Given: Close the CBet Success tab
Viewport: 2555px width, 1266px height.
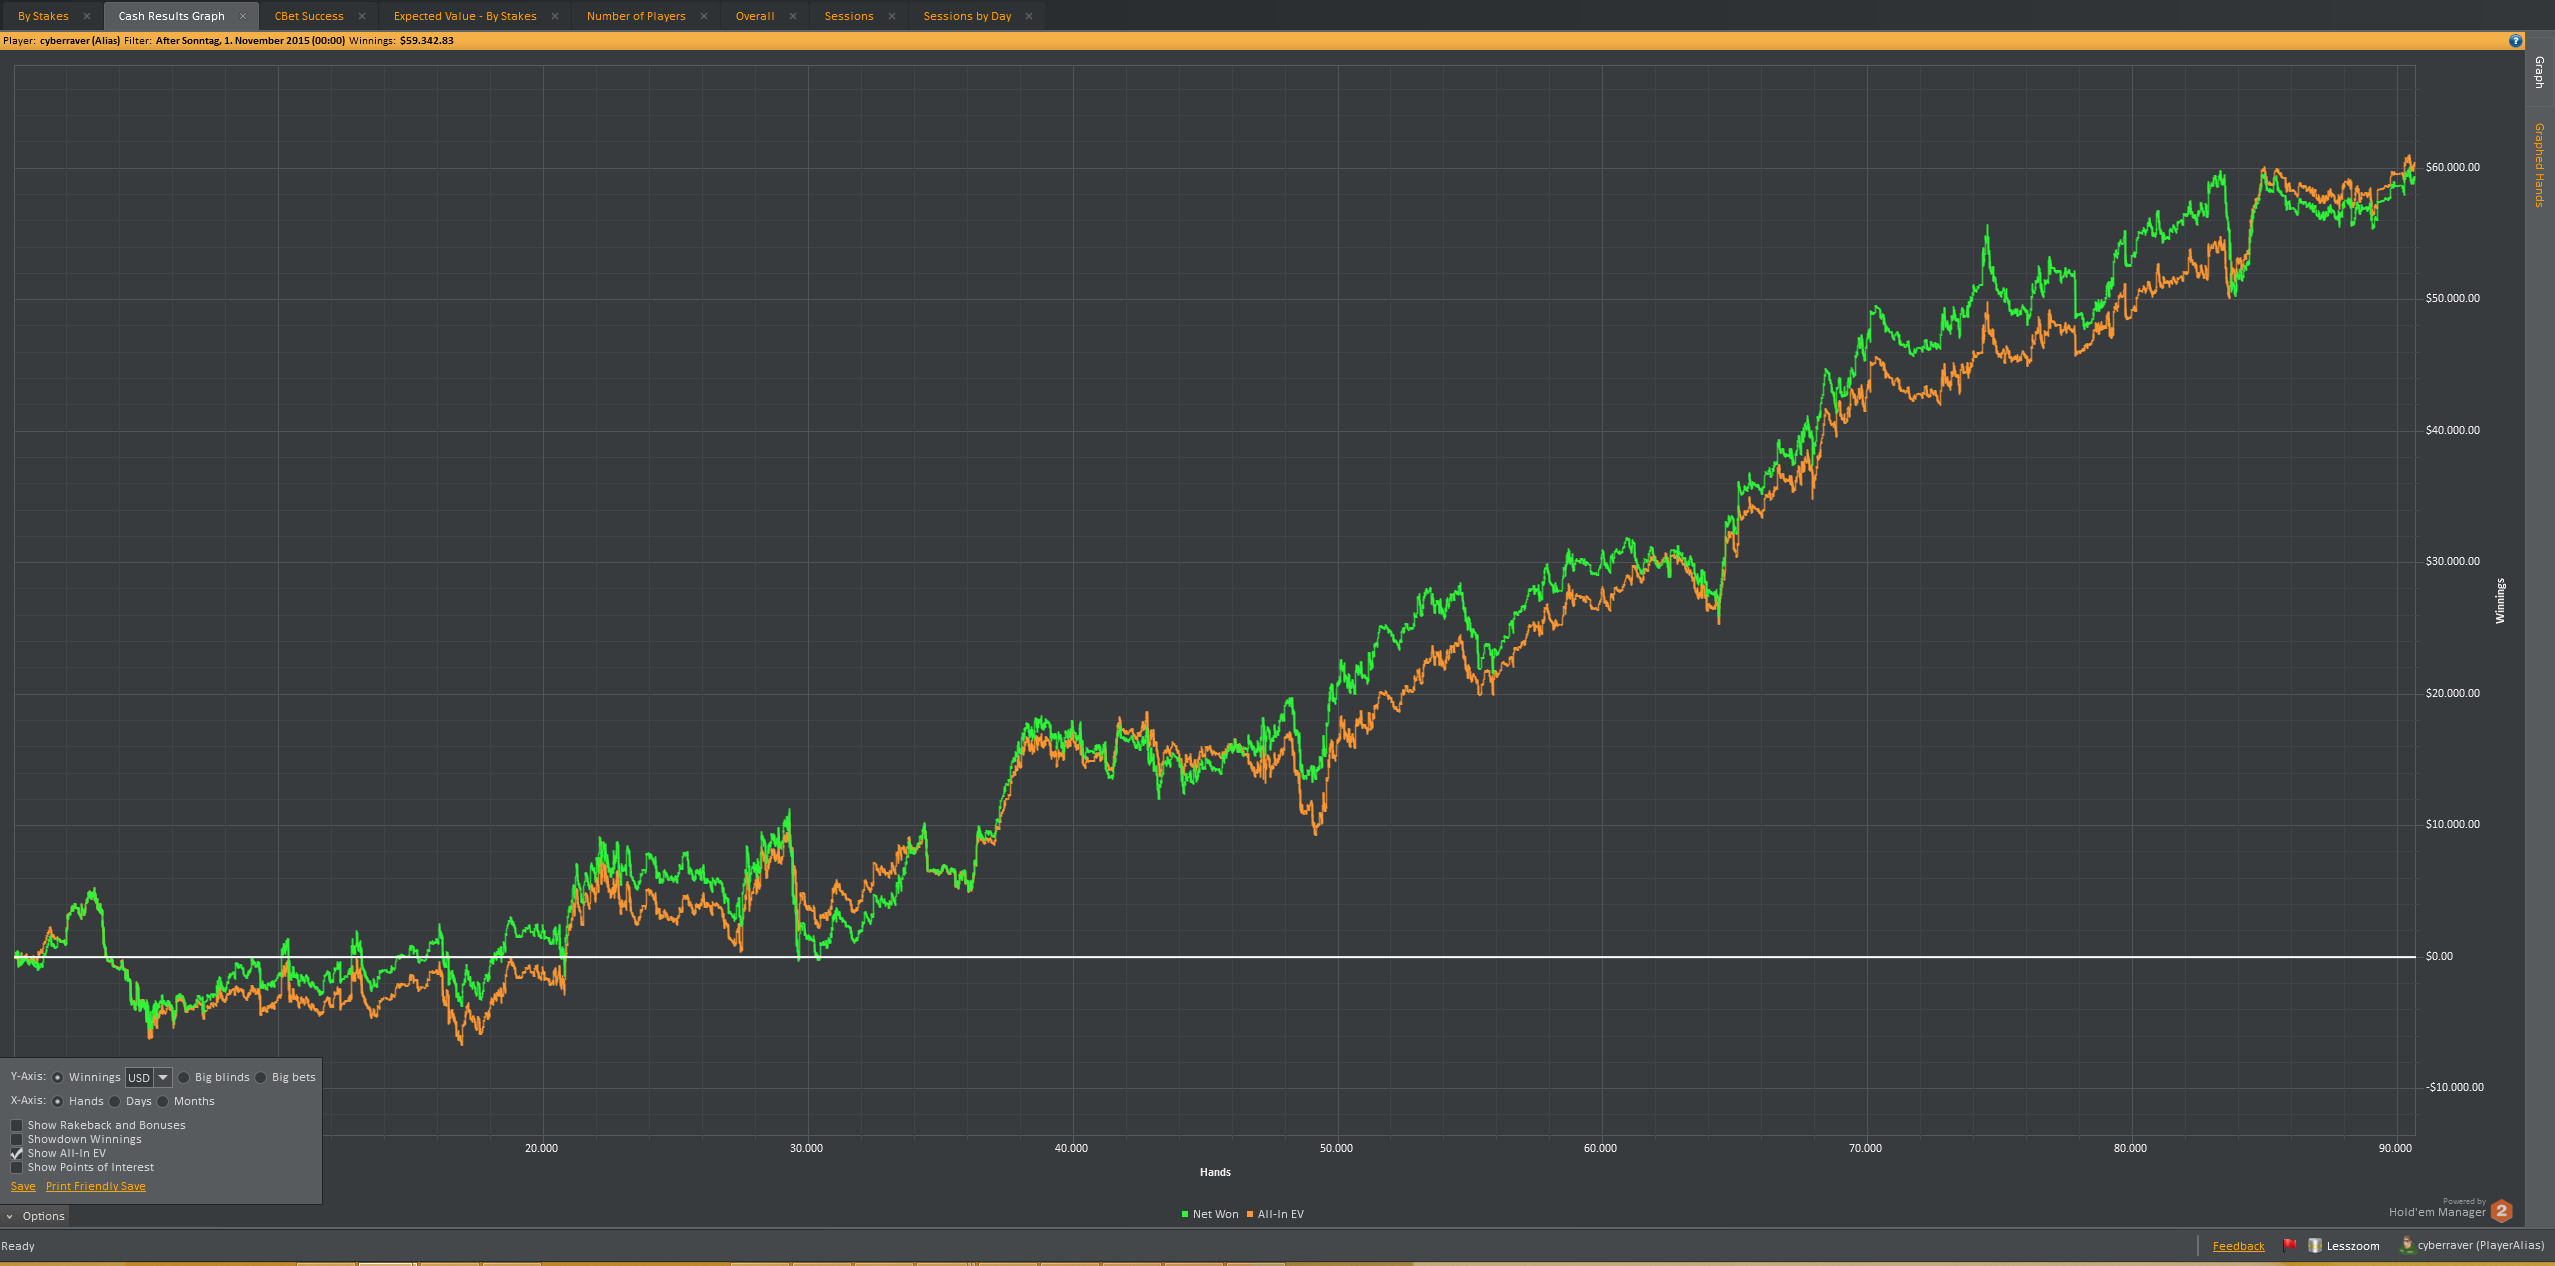Looking at the screenshot, I should click(362, 16).
